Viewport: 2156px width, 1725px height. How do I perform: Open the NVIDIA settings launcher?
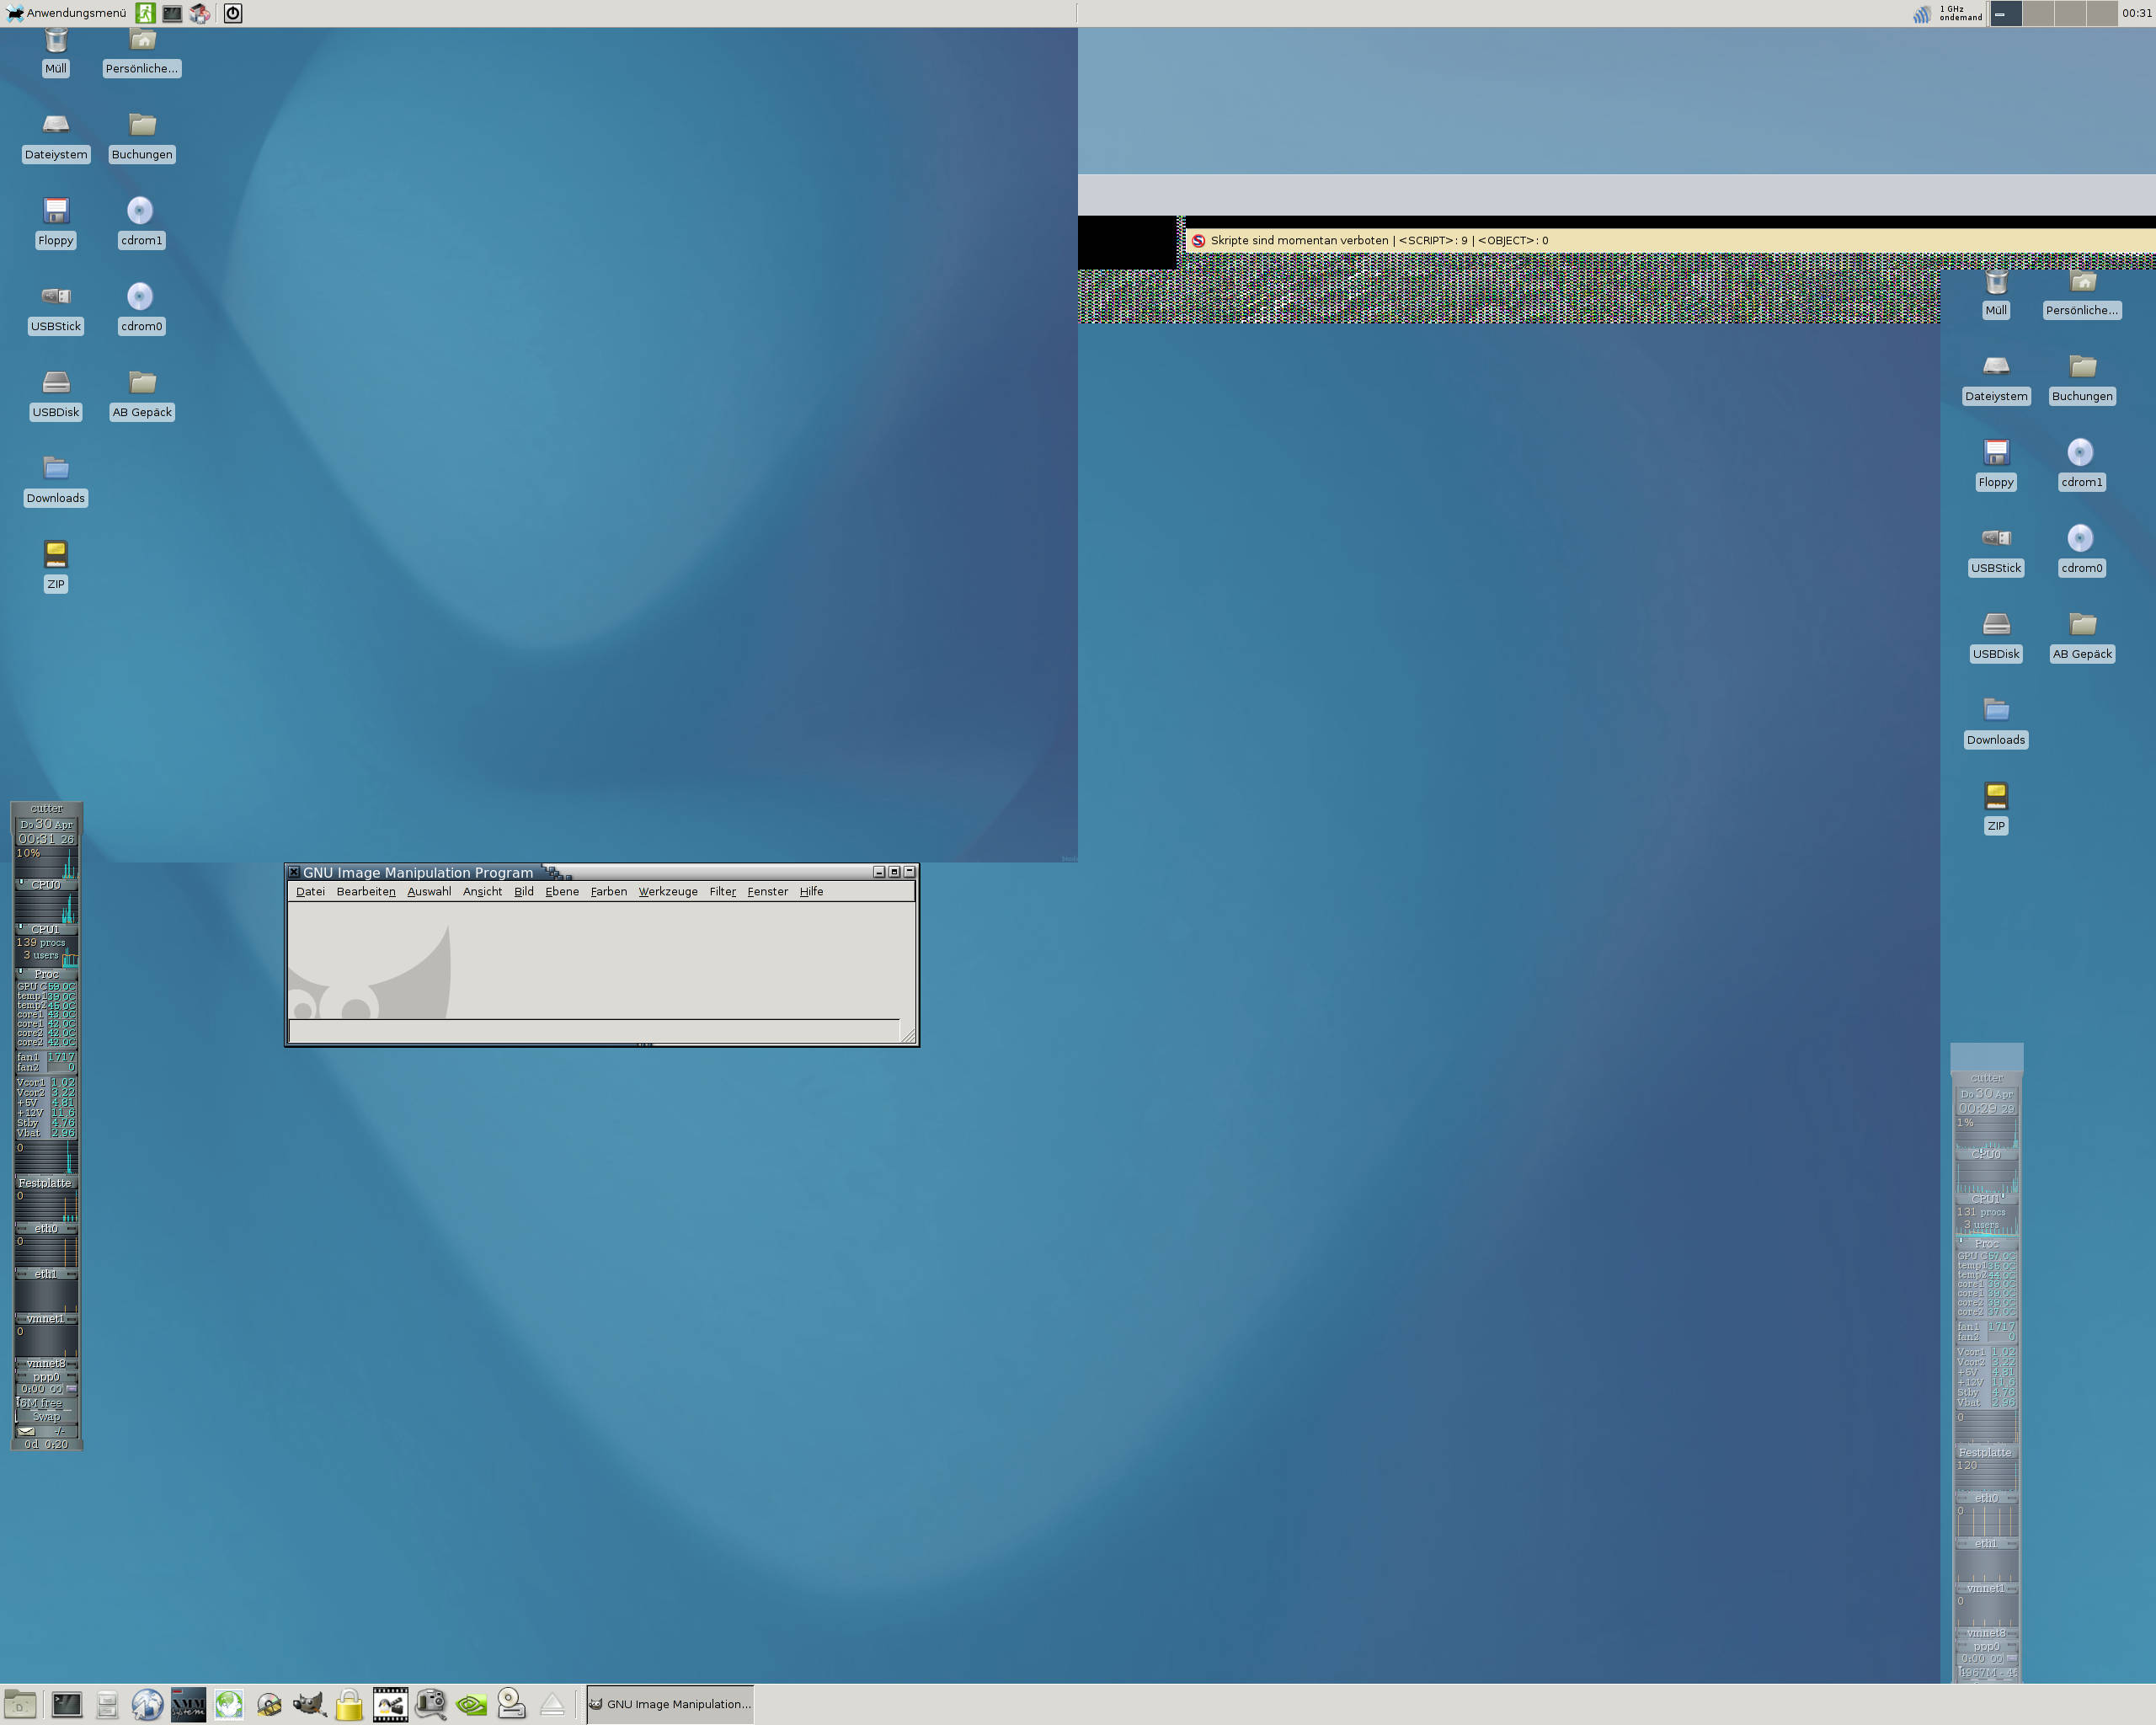click(471, 1704)
